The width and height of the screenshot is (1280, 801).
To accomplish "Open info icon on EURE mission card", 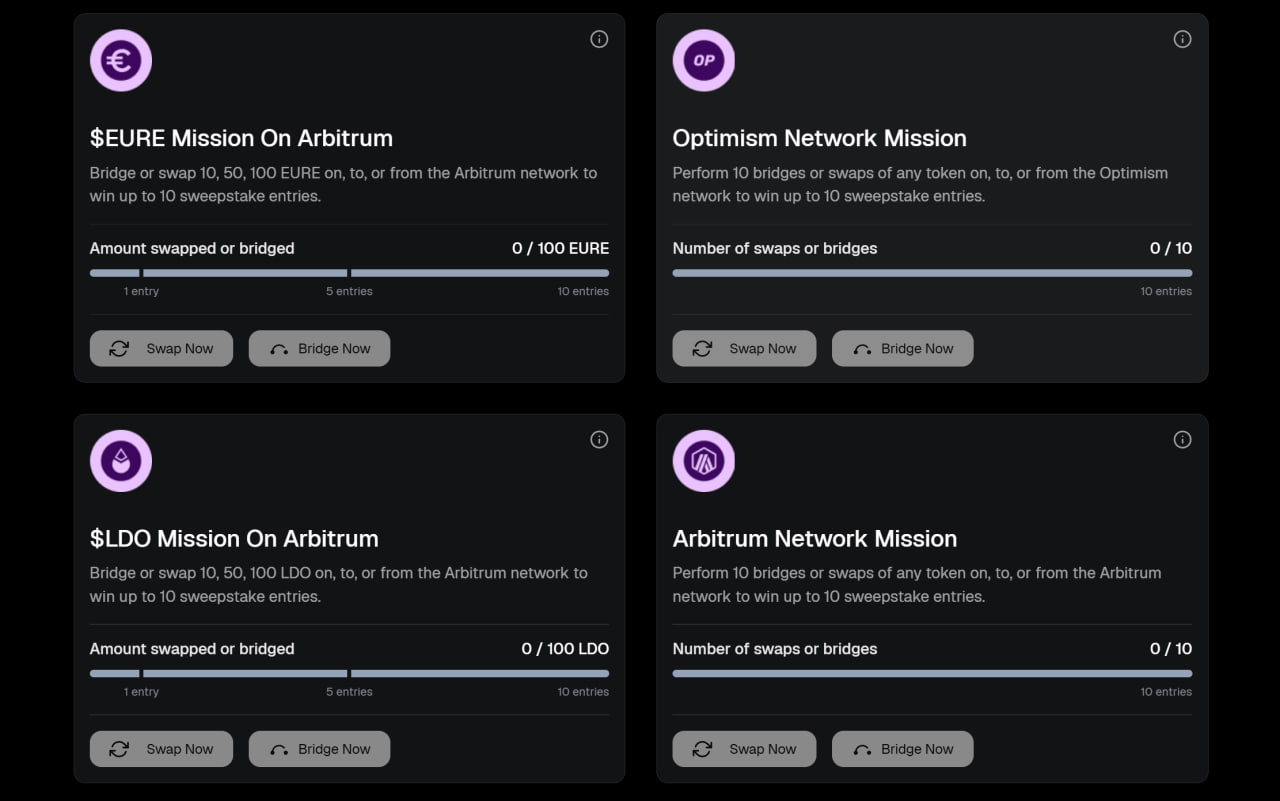I will pos(599,39).
